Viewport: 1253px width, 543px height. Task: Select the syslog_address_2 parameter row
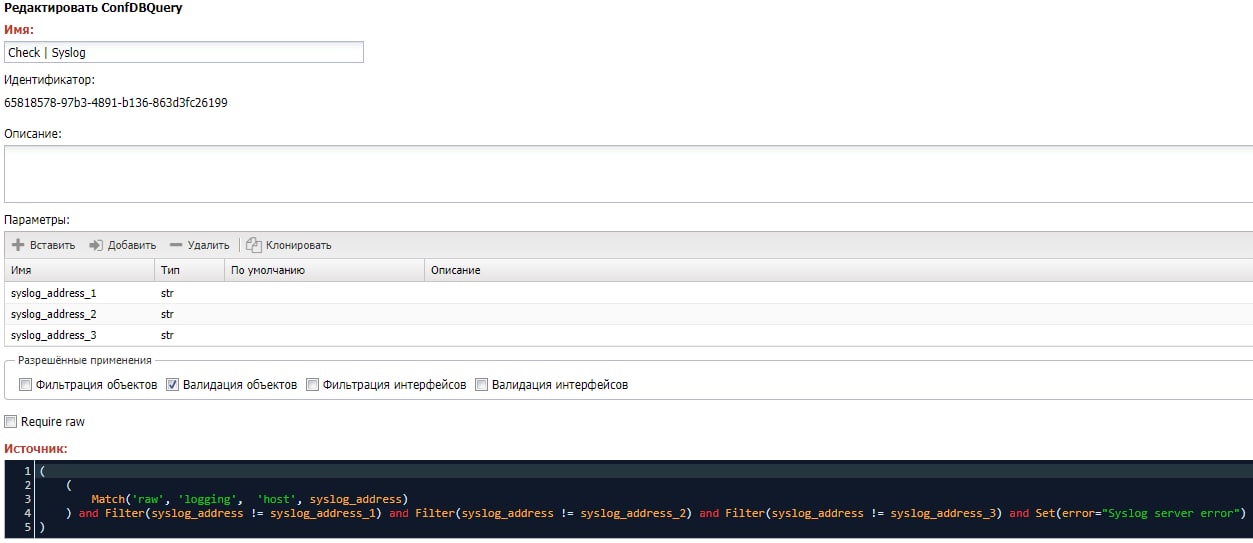tap(628, 314)
